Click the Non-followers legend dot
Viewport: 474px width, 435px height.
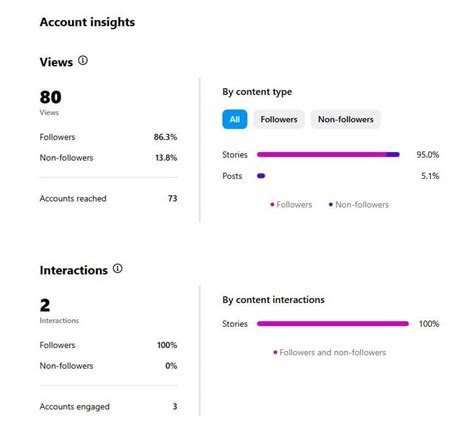[x=331, y=204]
